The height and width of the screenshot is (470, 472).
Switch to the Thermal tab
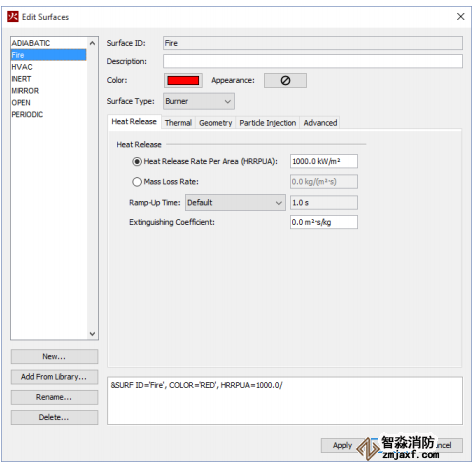click(178, 123)
